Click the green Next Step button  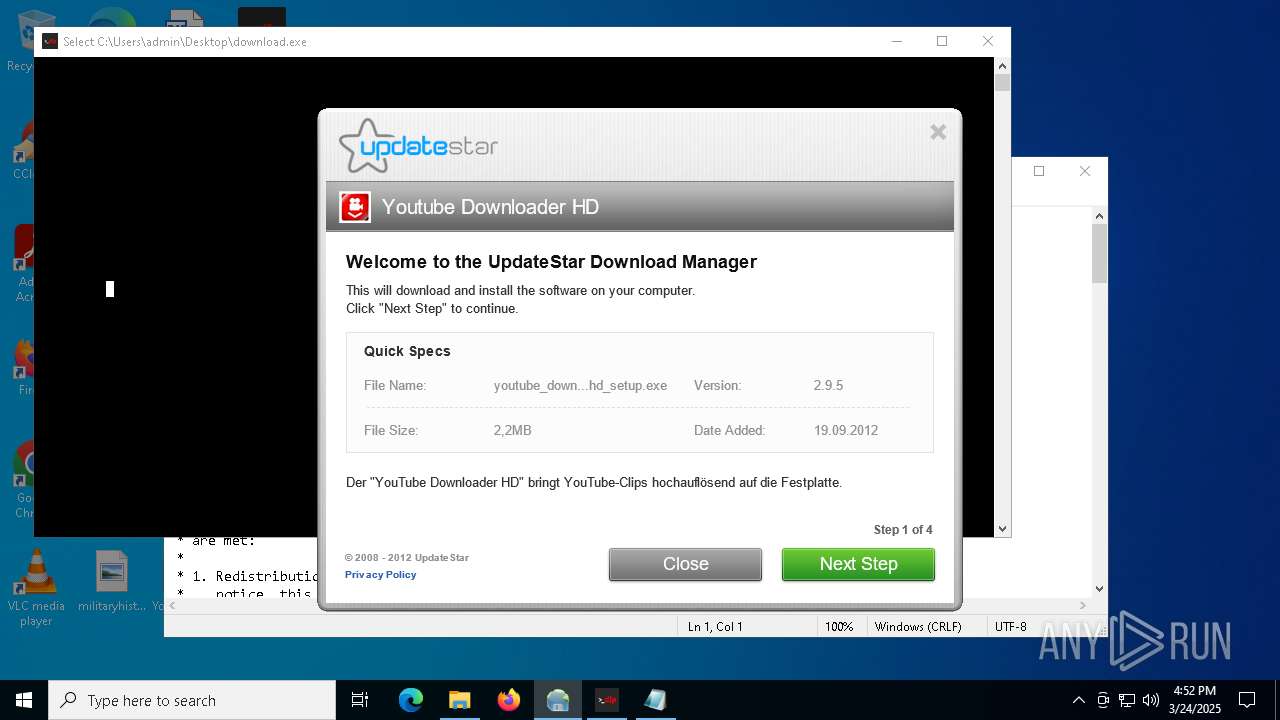click(858, 564)
